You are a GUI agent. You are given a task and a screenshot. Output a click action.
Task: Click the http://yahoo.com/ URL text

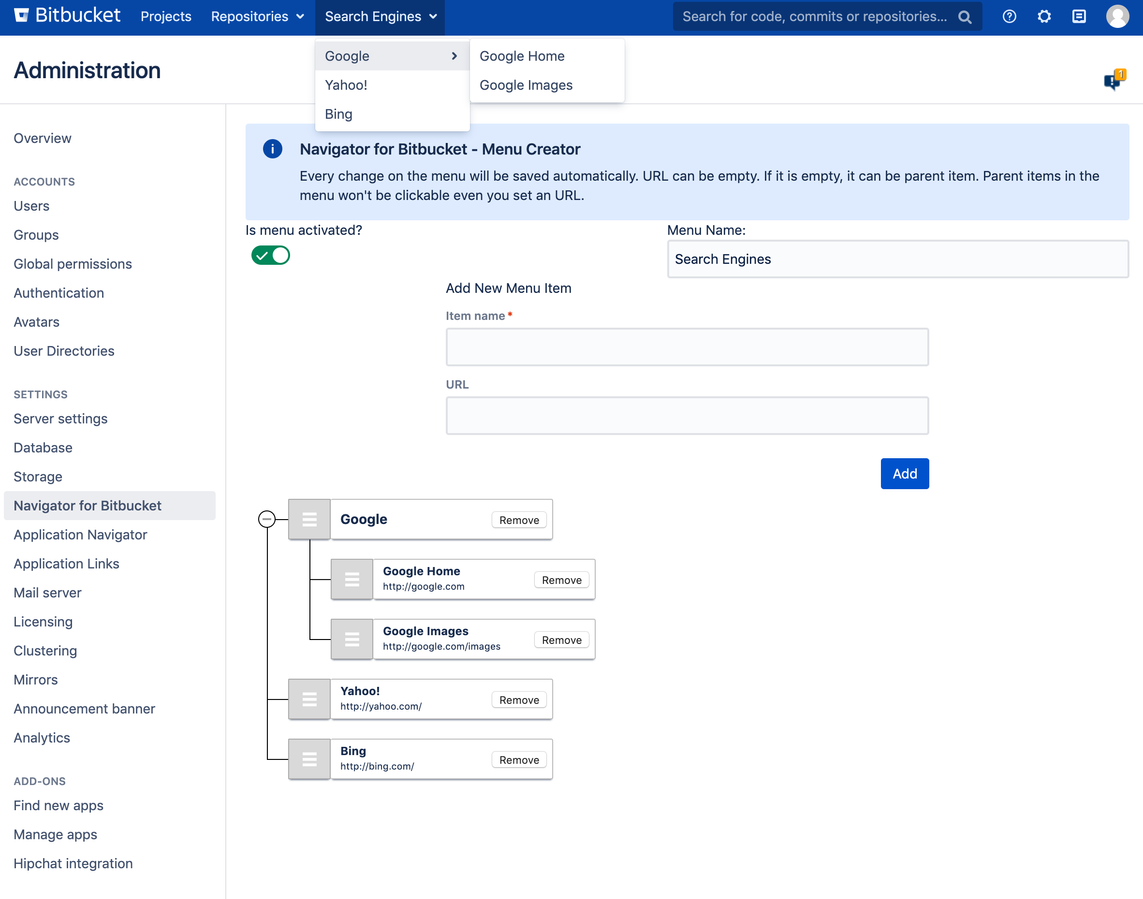coord(381,707)
